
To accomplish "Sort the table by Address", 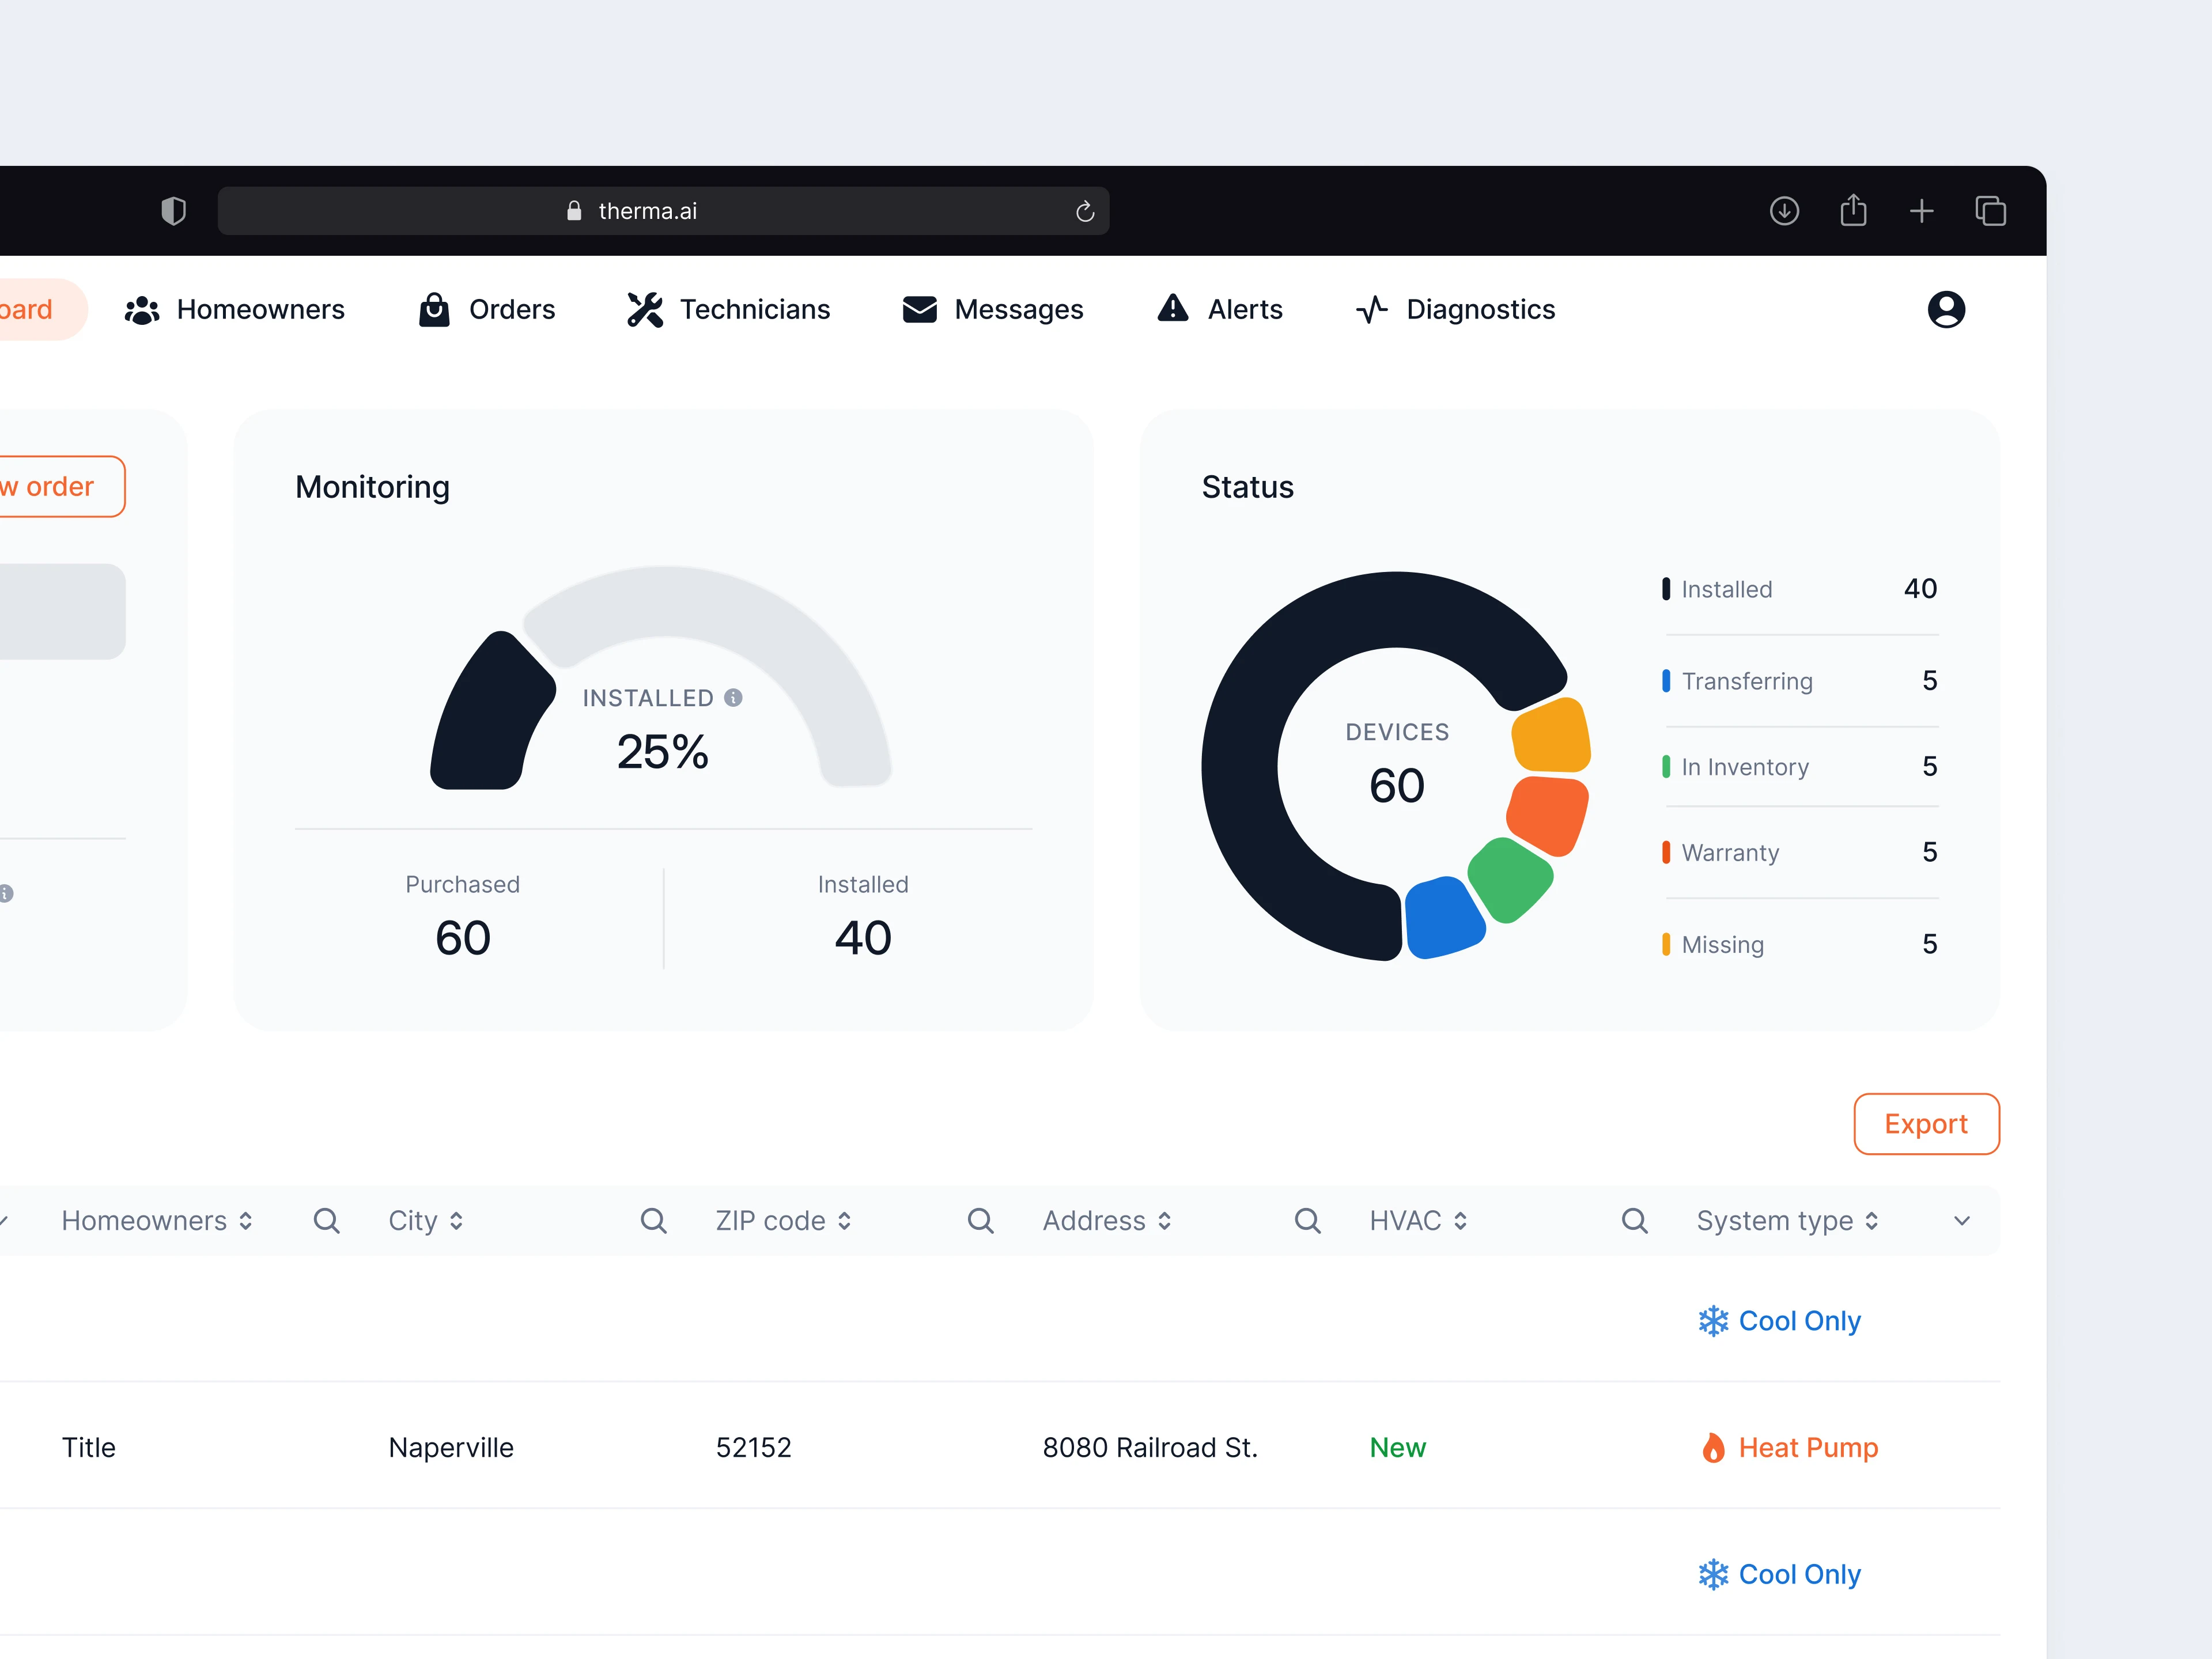I will point(1165,1221).
